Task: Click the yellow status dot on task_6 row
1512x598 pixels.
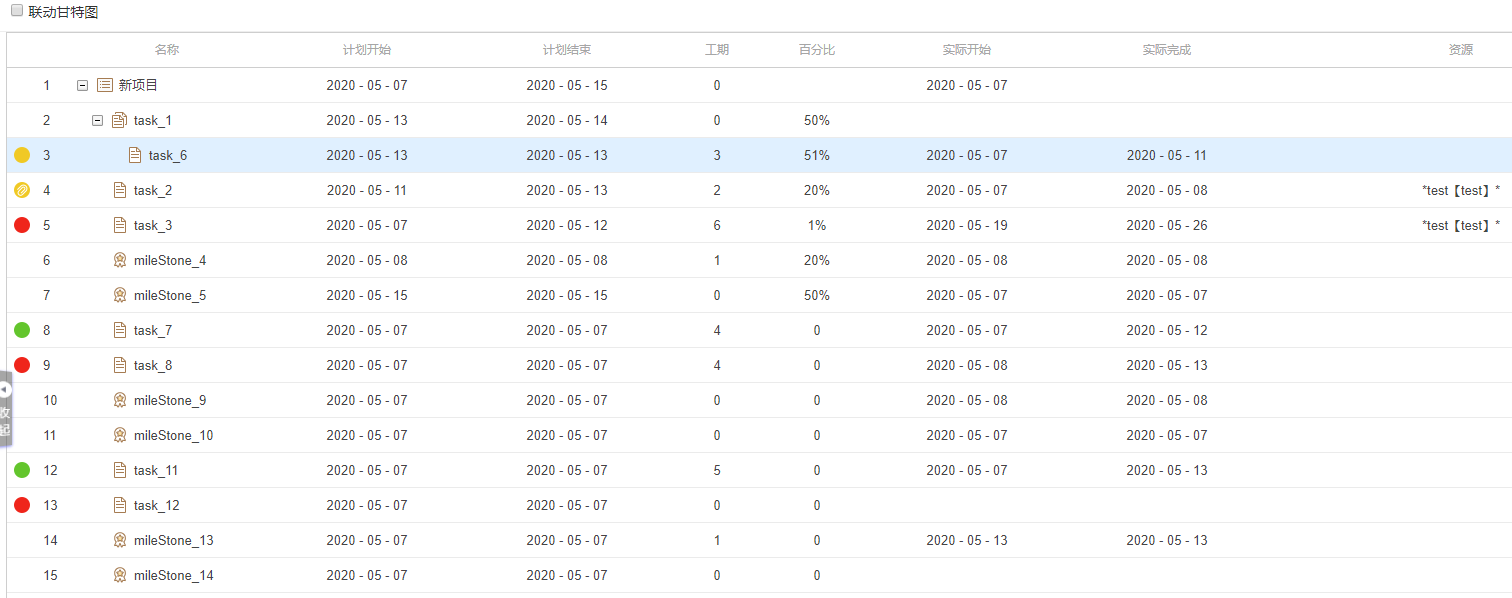Action: (x=22, y=155)
